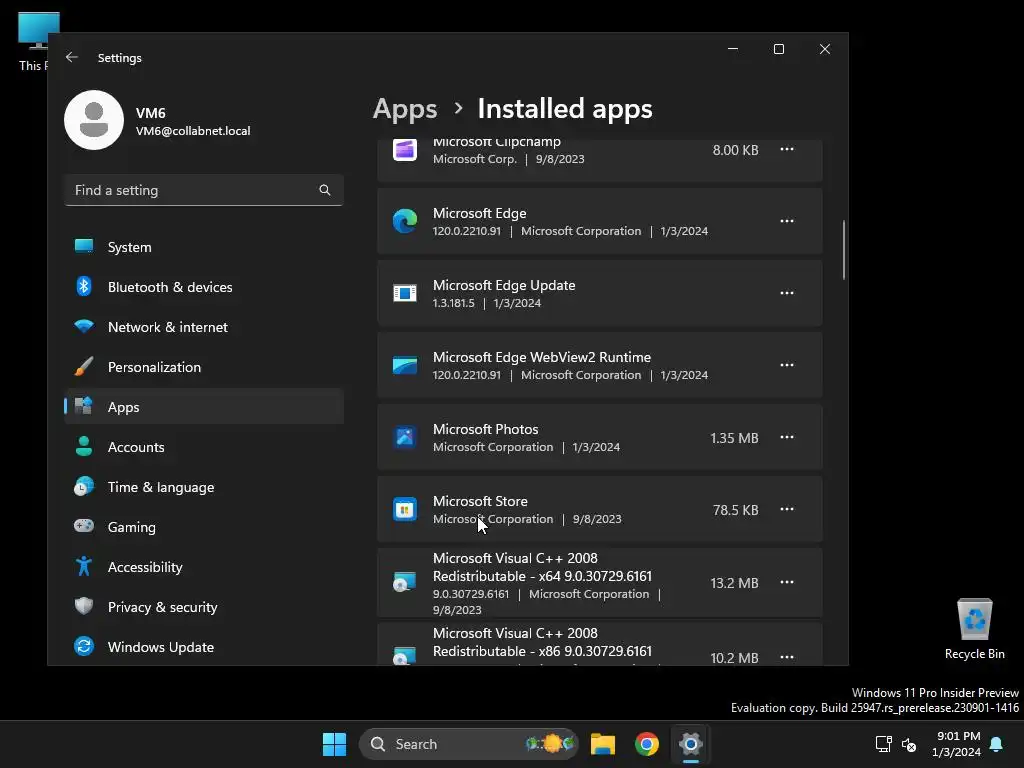Click the Microsoft Edge app icon

click(405, 221)
